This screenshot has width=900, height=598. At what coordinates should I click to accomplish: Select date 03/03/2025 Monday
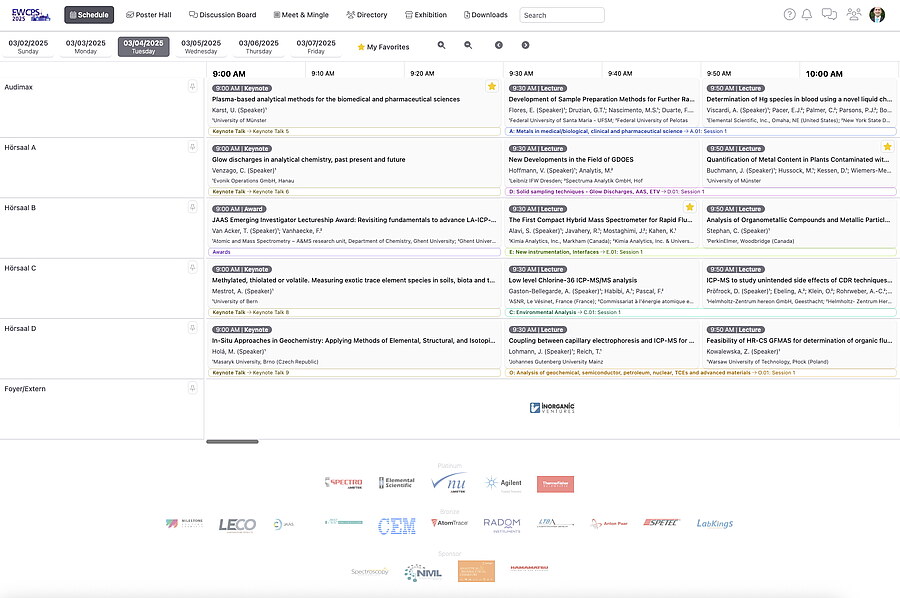pyautogui.click(x=86, y=46)
